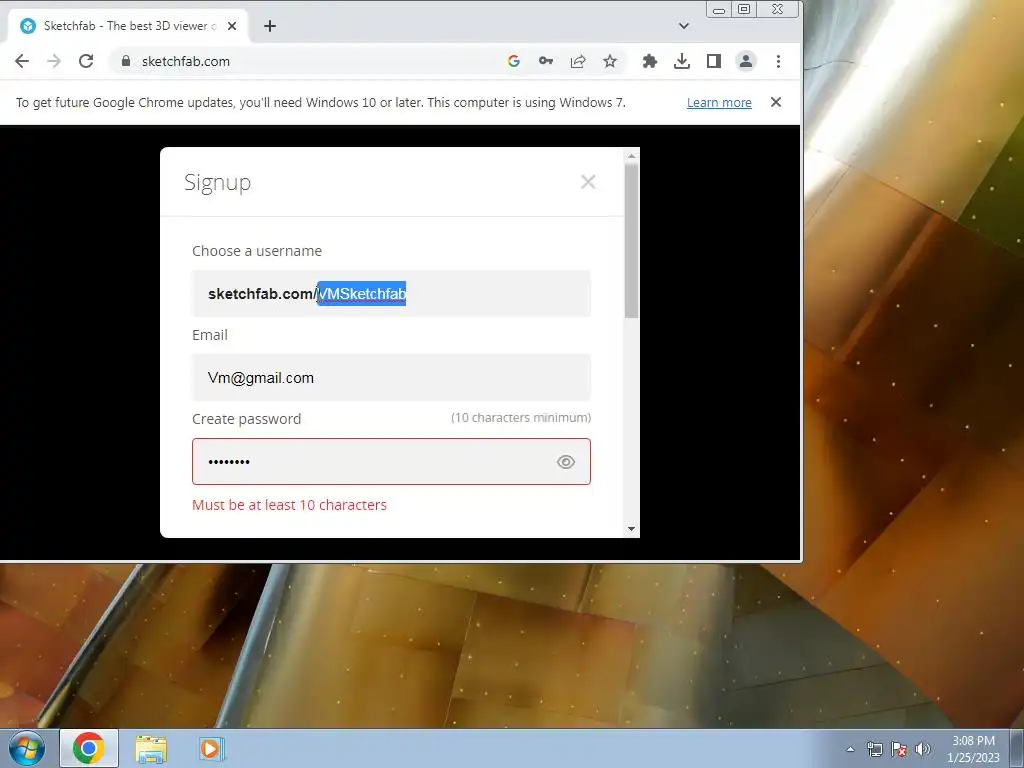Share this page icon
Image resolution: width=1024 pixels, height=768 pixels.
pyautogui.click(x=578, y=61)
